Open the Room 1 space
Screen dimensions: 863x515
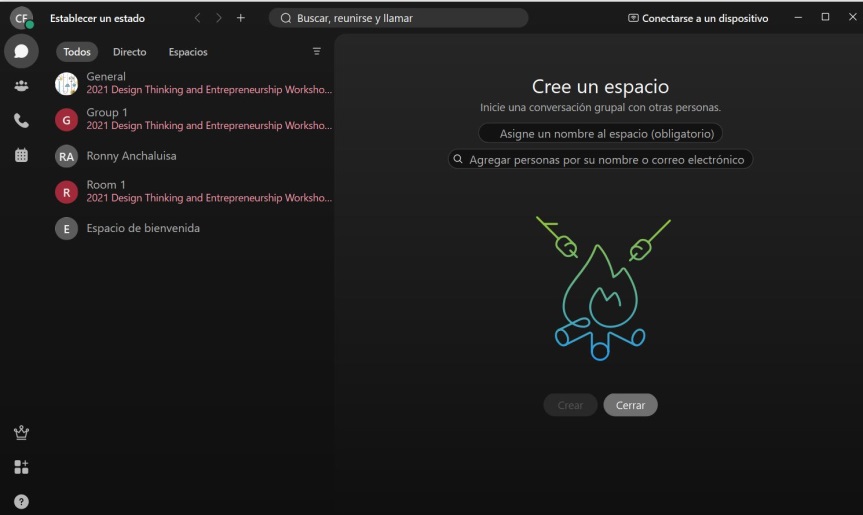[x=193, y=191]
